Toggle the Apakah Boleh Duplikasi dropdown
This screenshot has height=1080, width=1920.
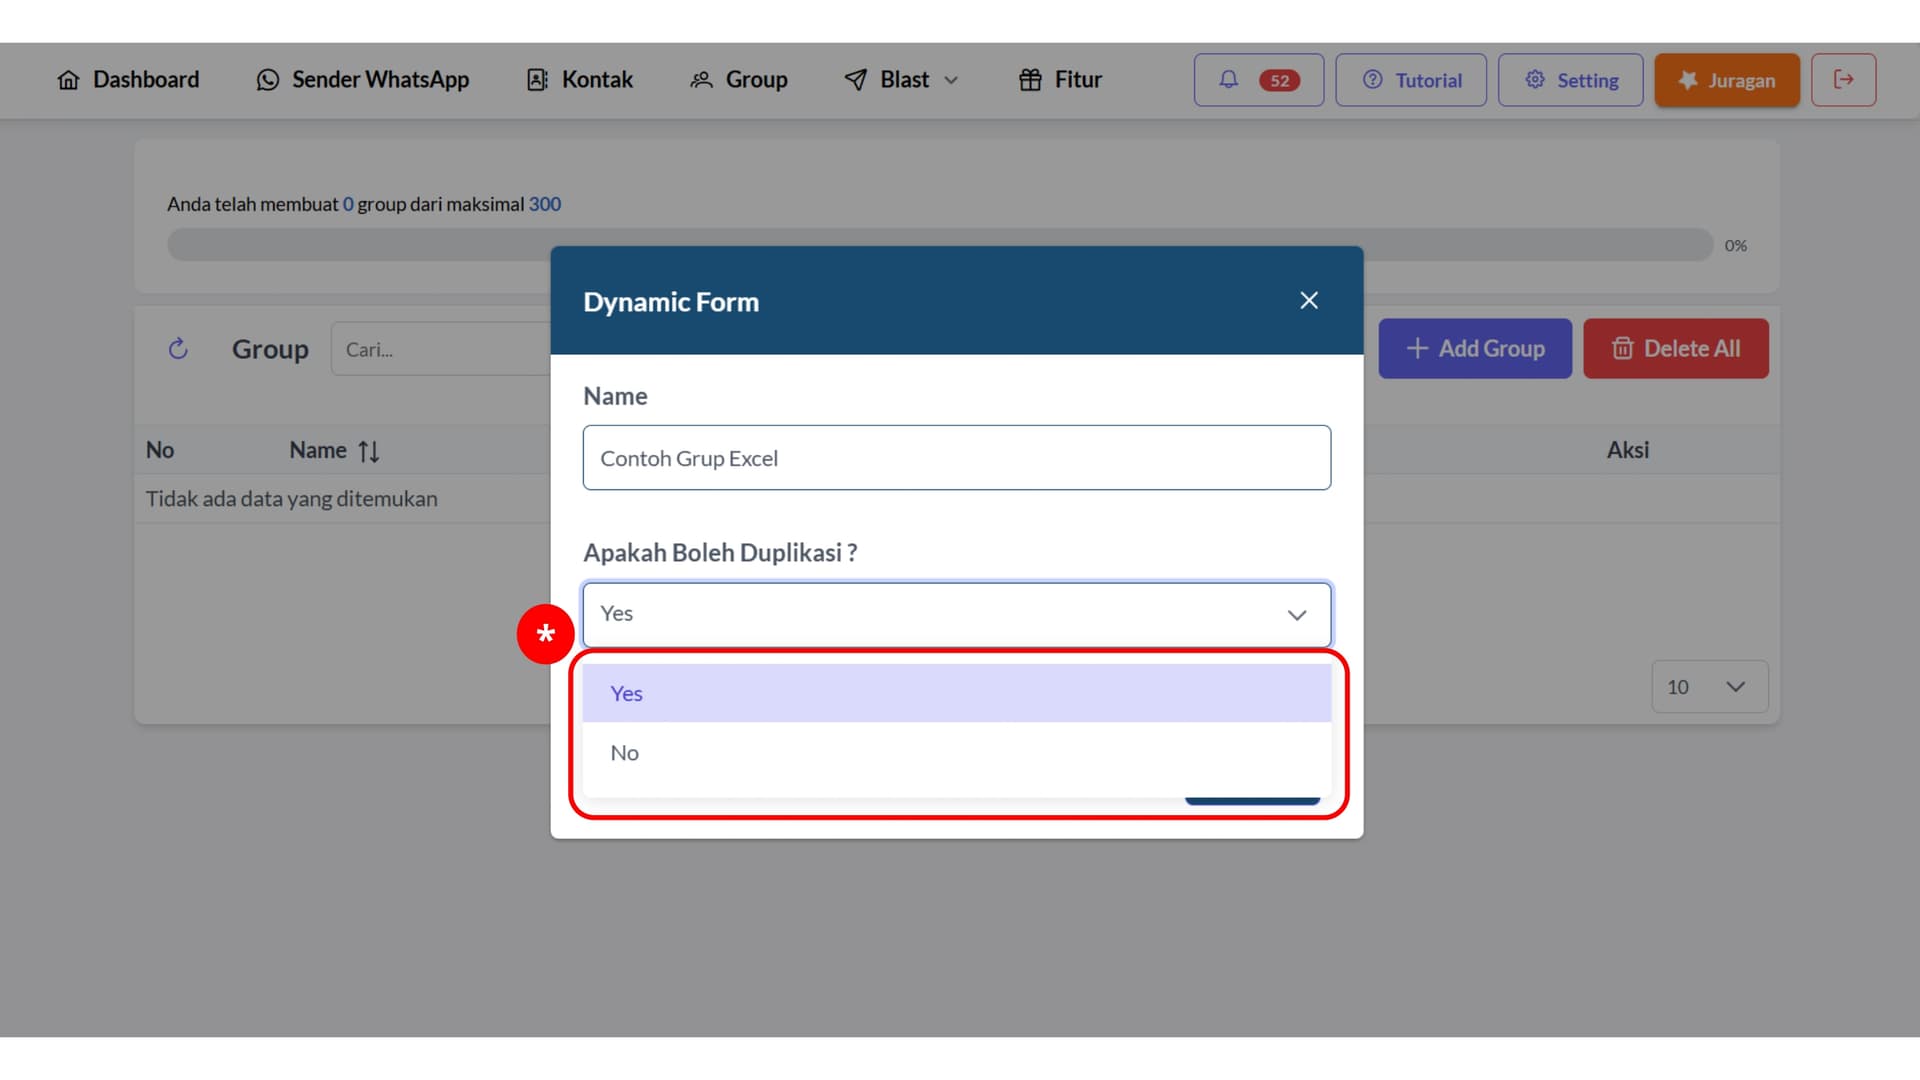[957, 614]
